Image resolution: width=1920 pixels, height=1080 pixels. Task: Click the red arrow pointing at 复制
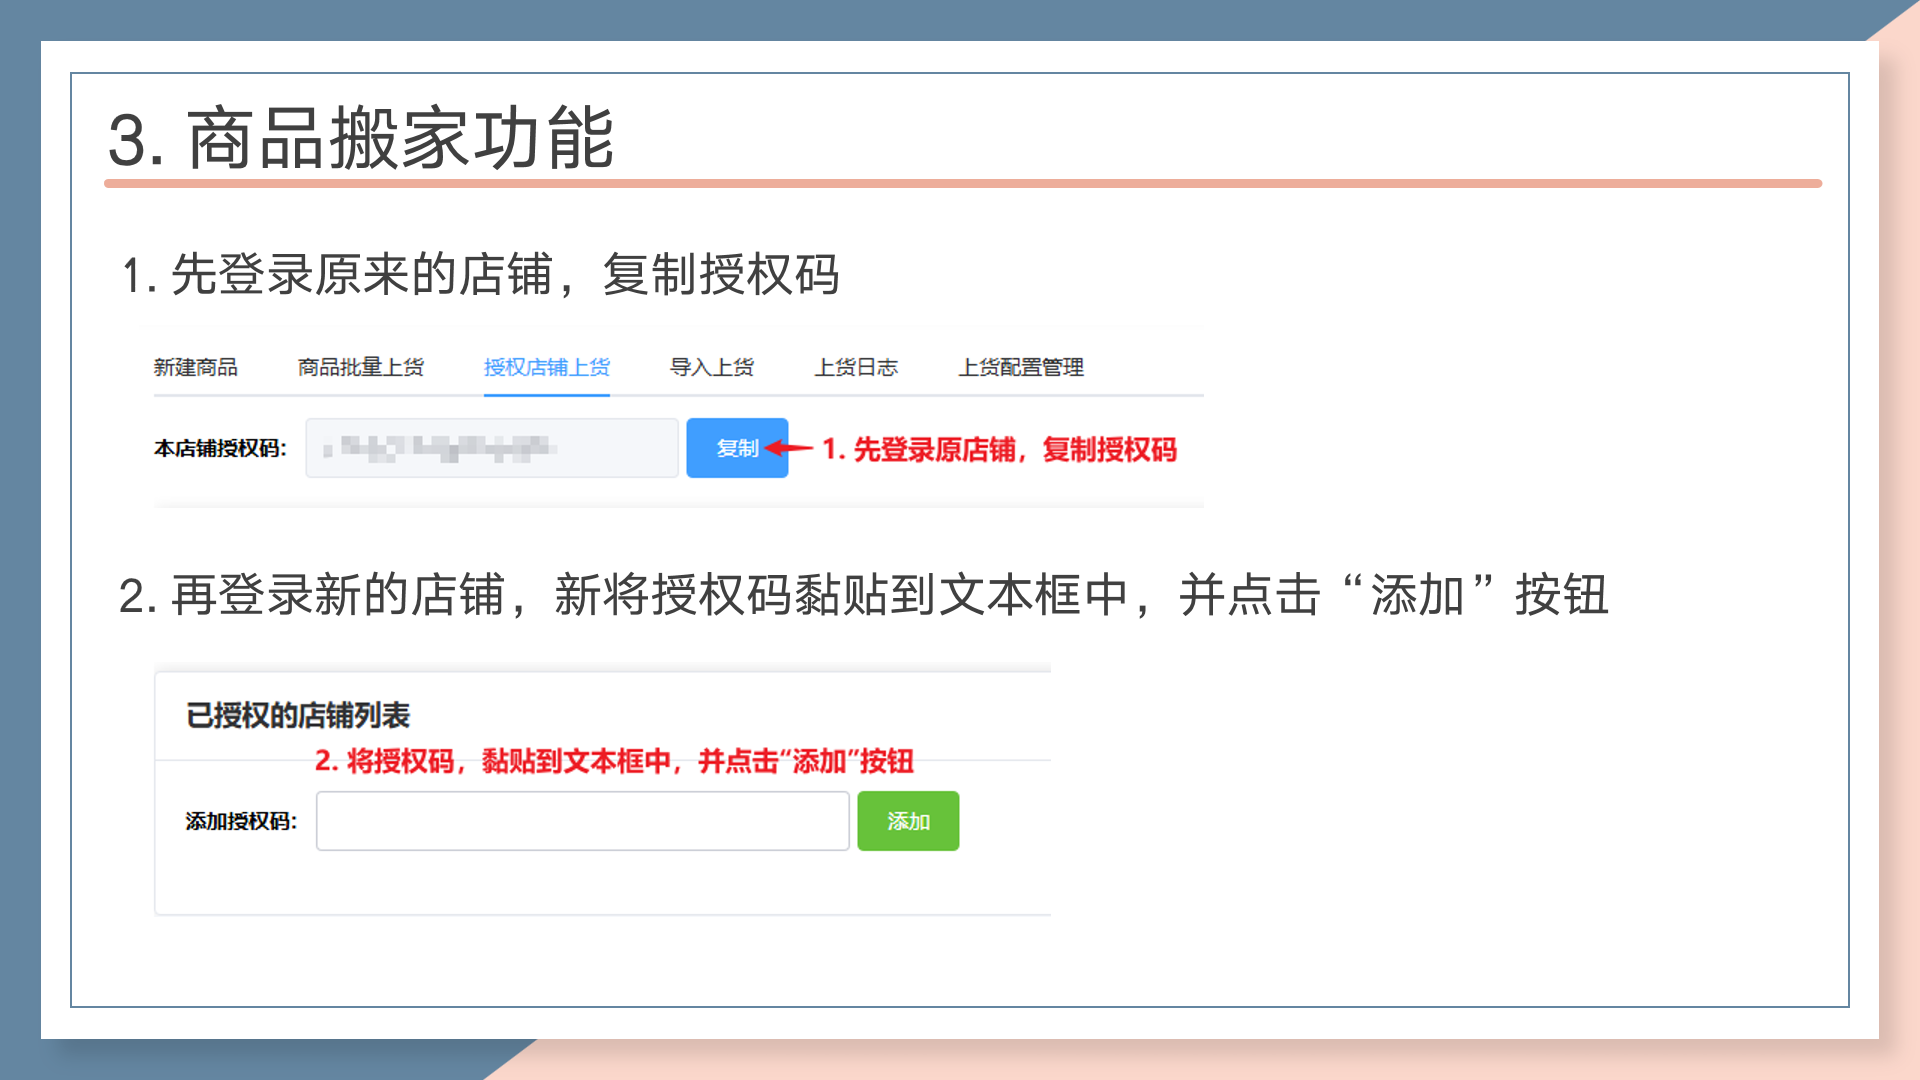coord(790,448)
